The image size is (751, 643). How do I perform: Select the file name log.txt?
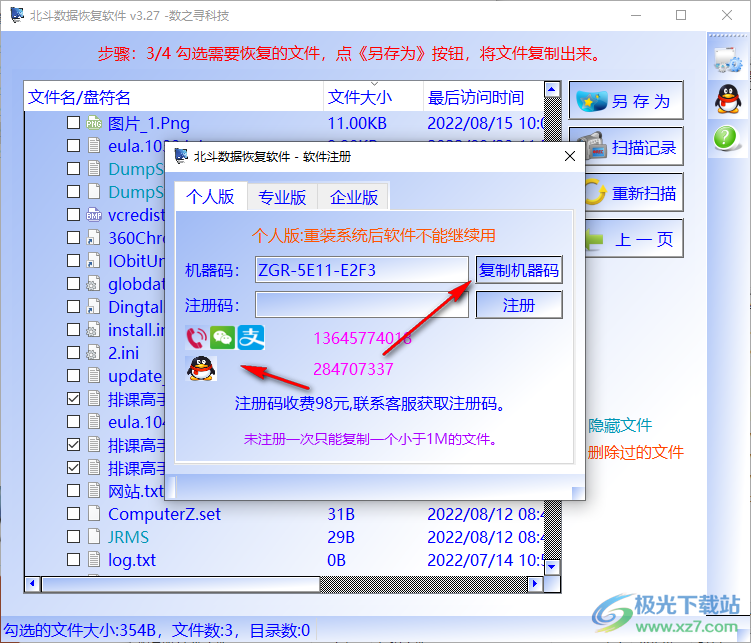(132, 560)
